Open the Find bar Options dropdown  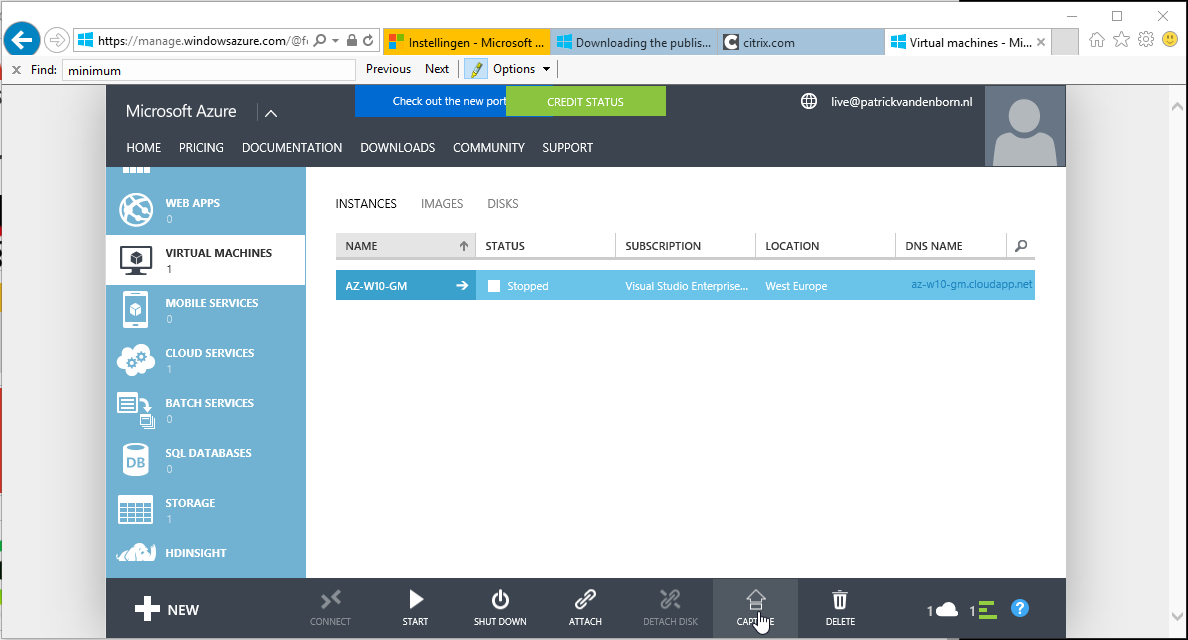click(521, 69)
